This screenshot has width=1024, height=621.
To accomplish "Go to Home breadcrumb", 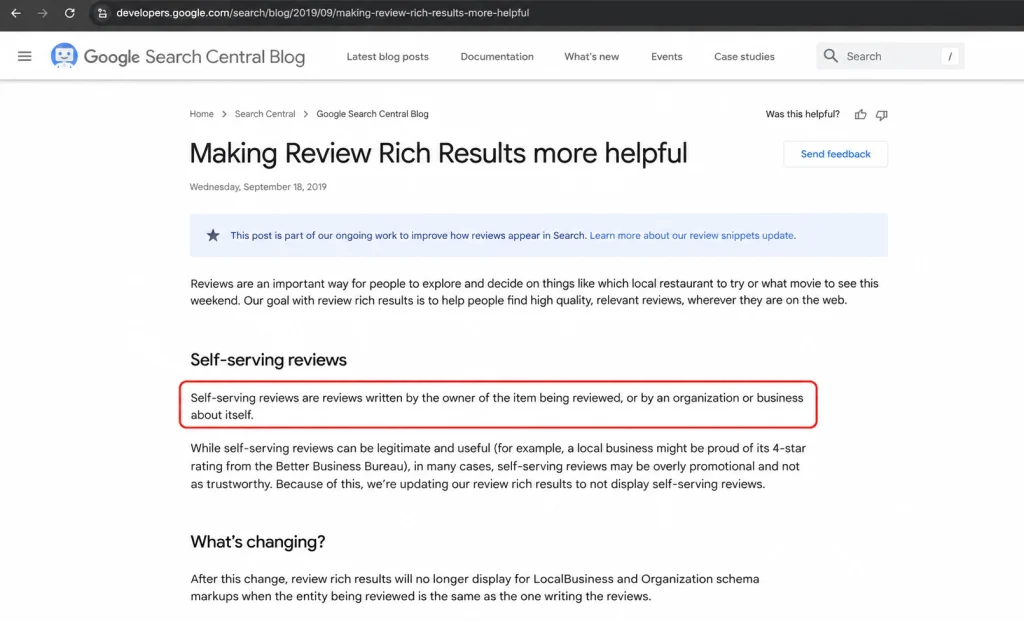I will click(x=201, y=114).
